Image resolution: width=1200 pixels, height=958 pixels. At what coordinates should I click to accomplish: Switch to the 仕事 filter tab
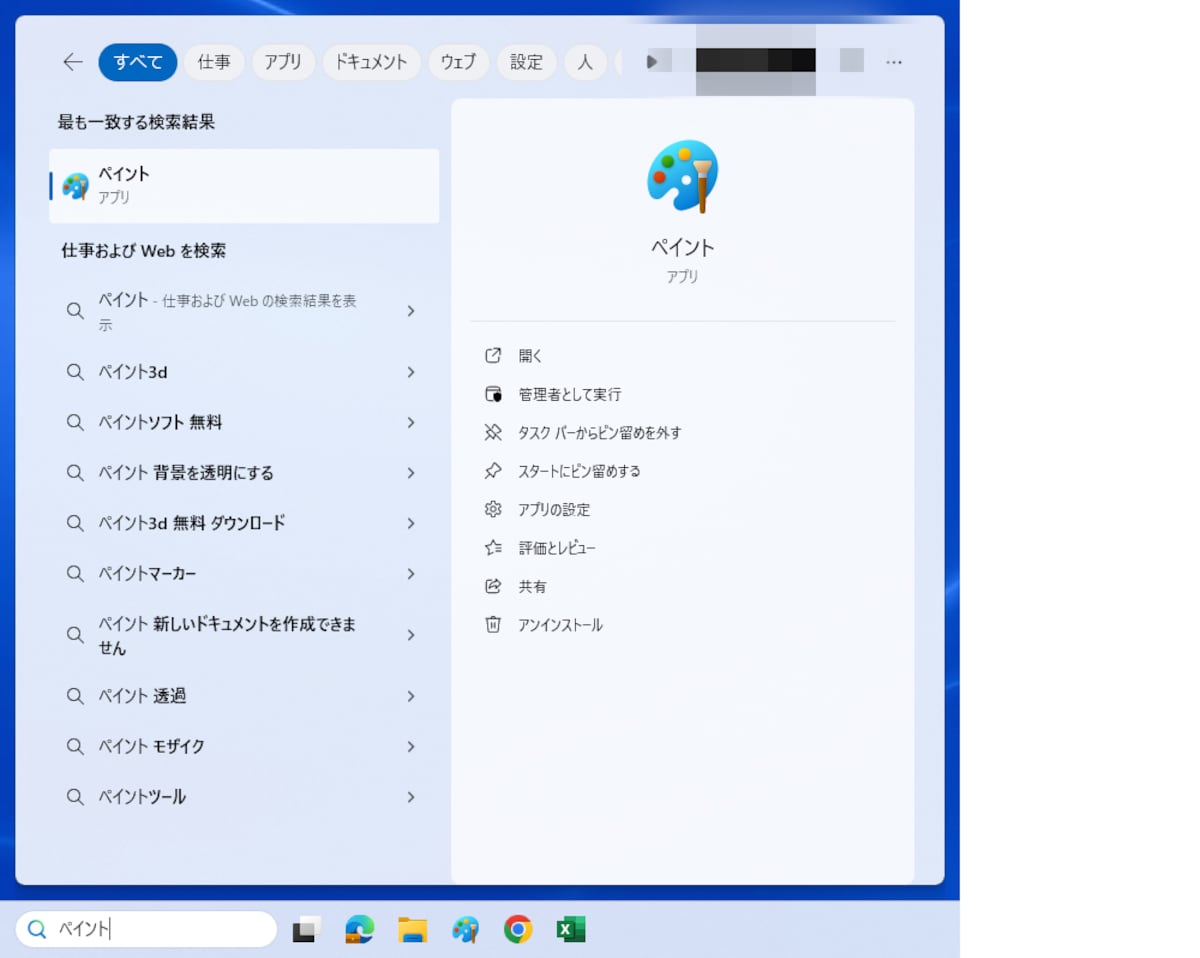pos(214,62)
